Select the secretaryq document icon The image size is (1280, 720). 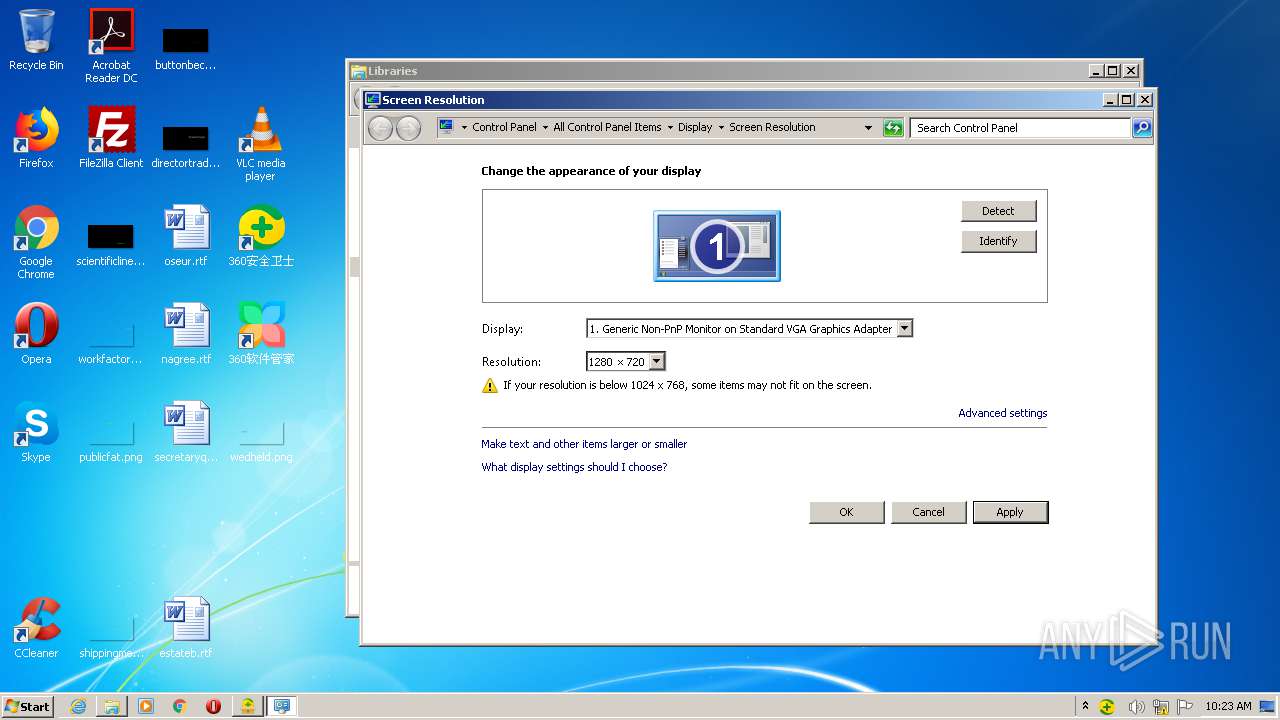click(186, 432)
